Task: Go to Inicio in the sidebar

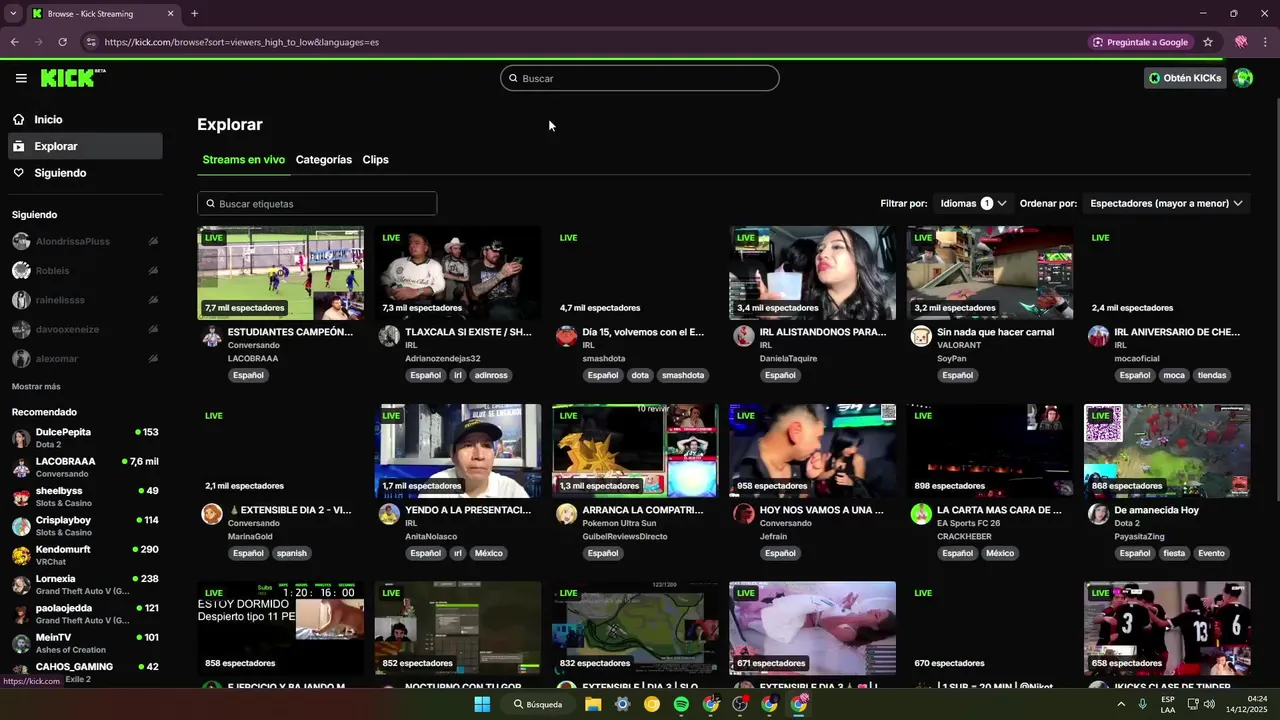Action: coord(85,120)
